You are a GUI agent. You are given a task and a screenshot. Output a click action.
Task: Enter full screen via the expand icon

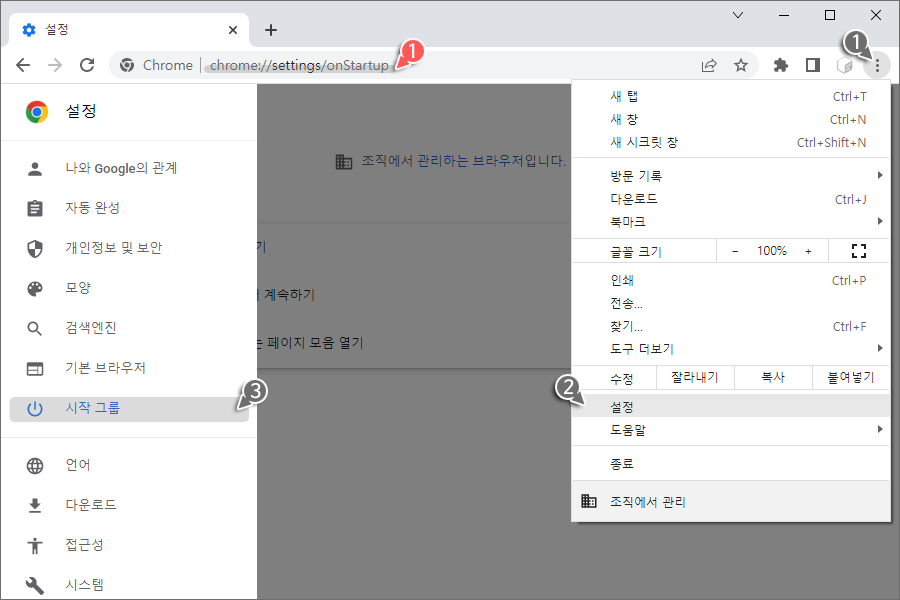(858, 250)
